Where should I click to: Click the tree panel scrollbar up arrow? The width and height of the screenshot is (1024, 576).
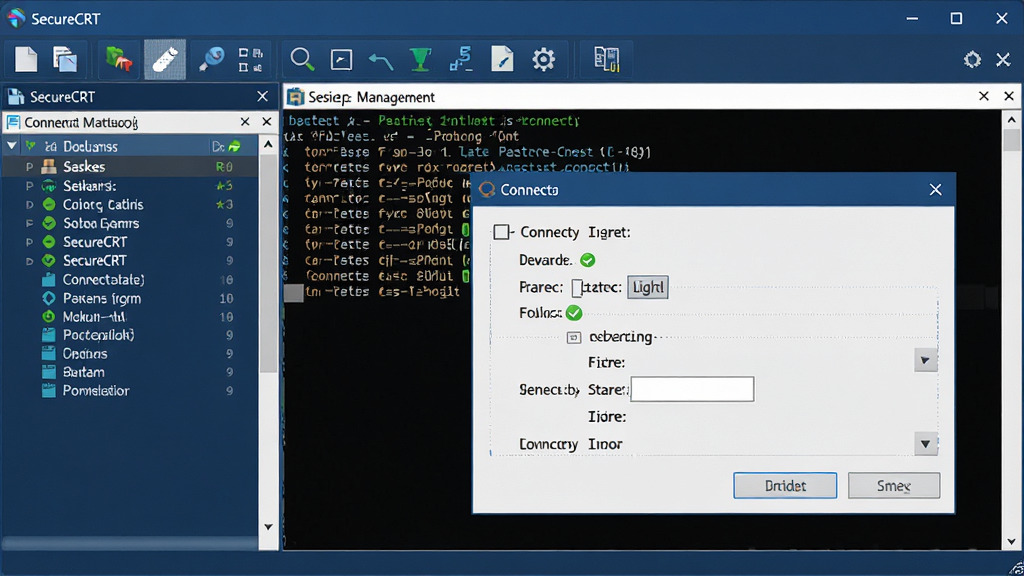tap(268, 144)
